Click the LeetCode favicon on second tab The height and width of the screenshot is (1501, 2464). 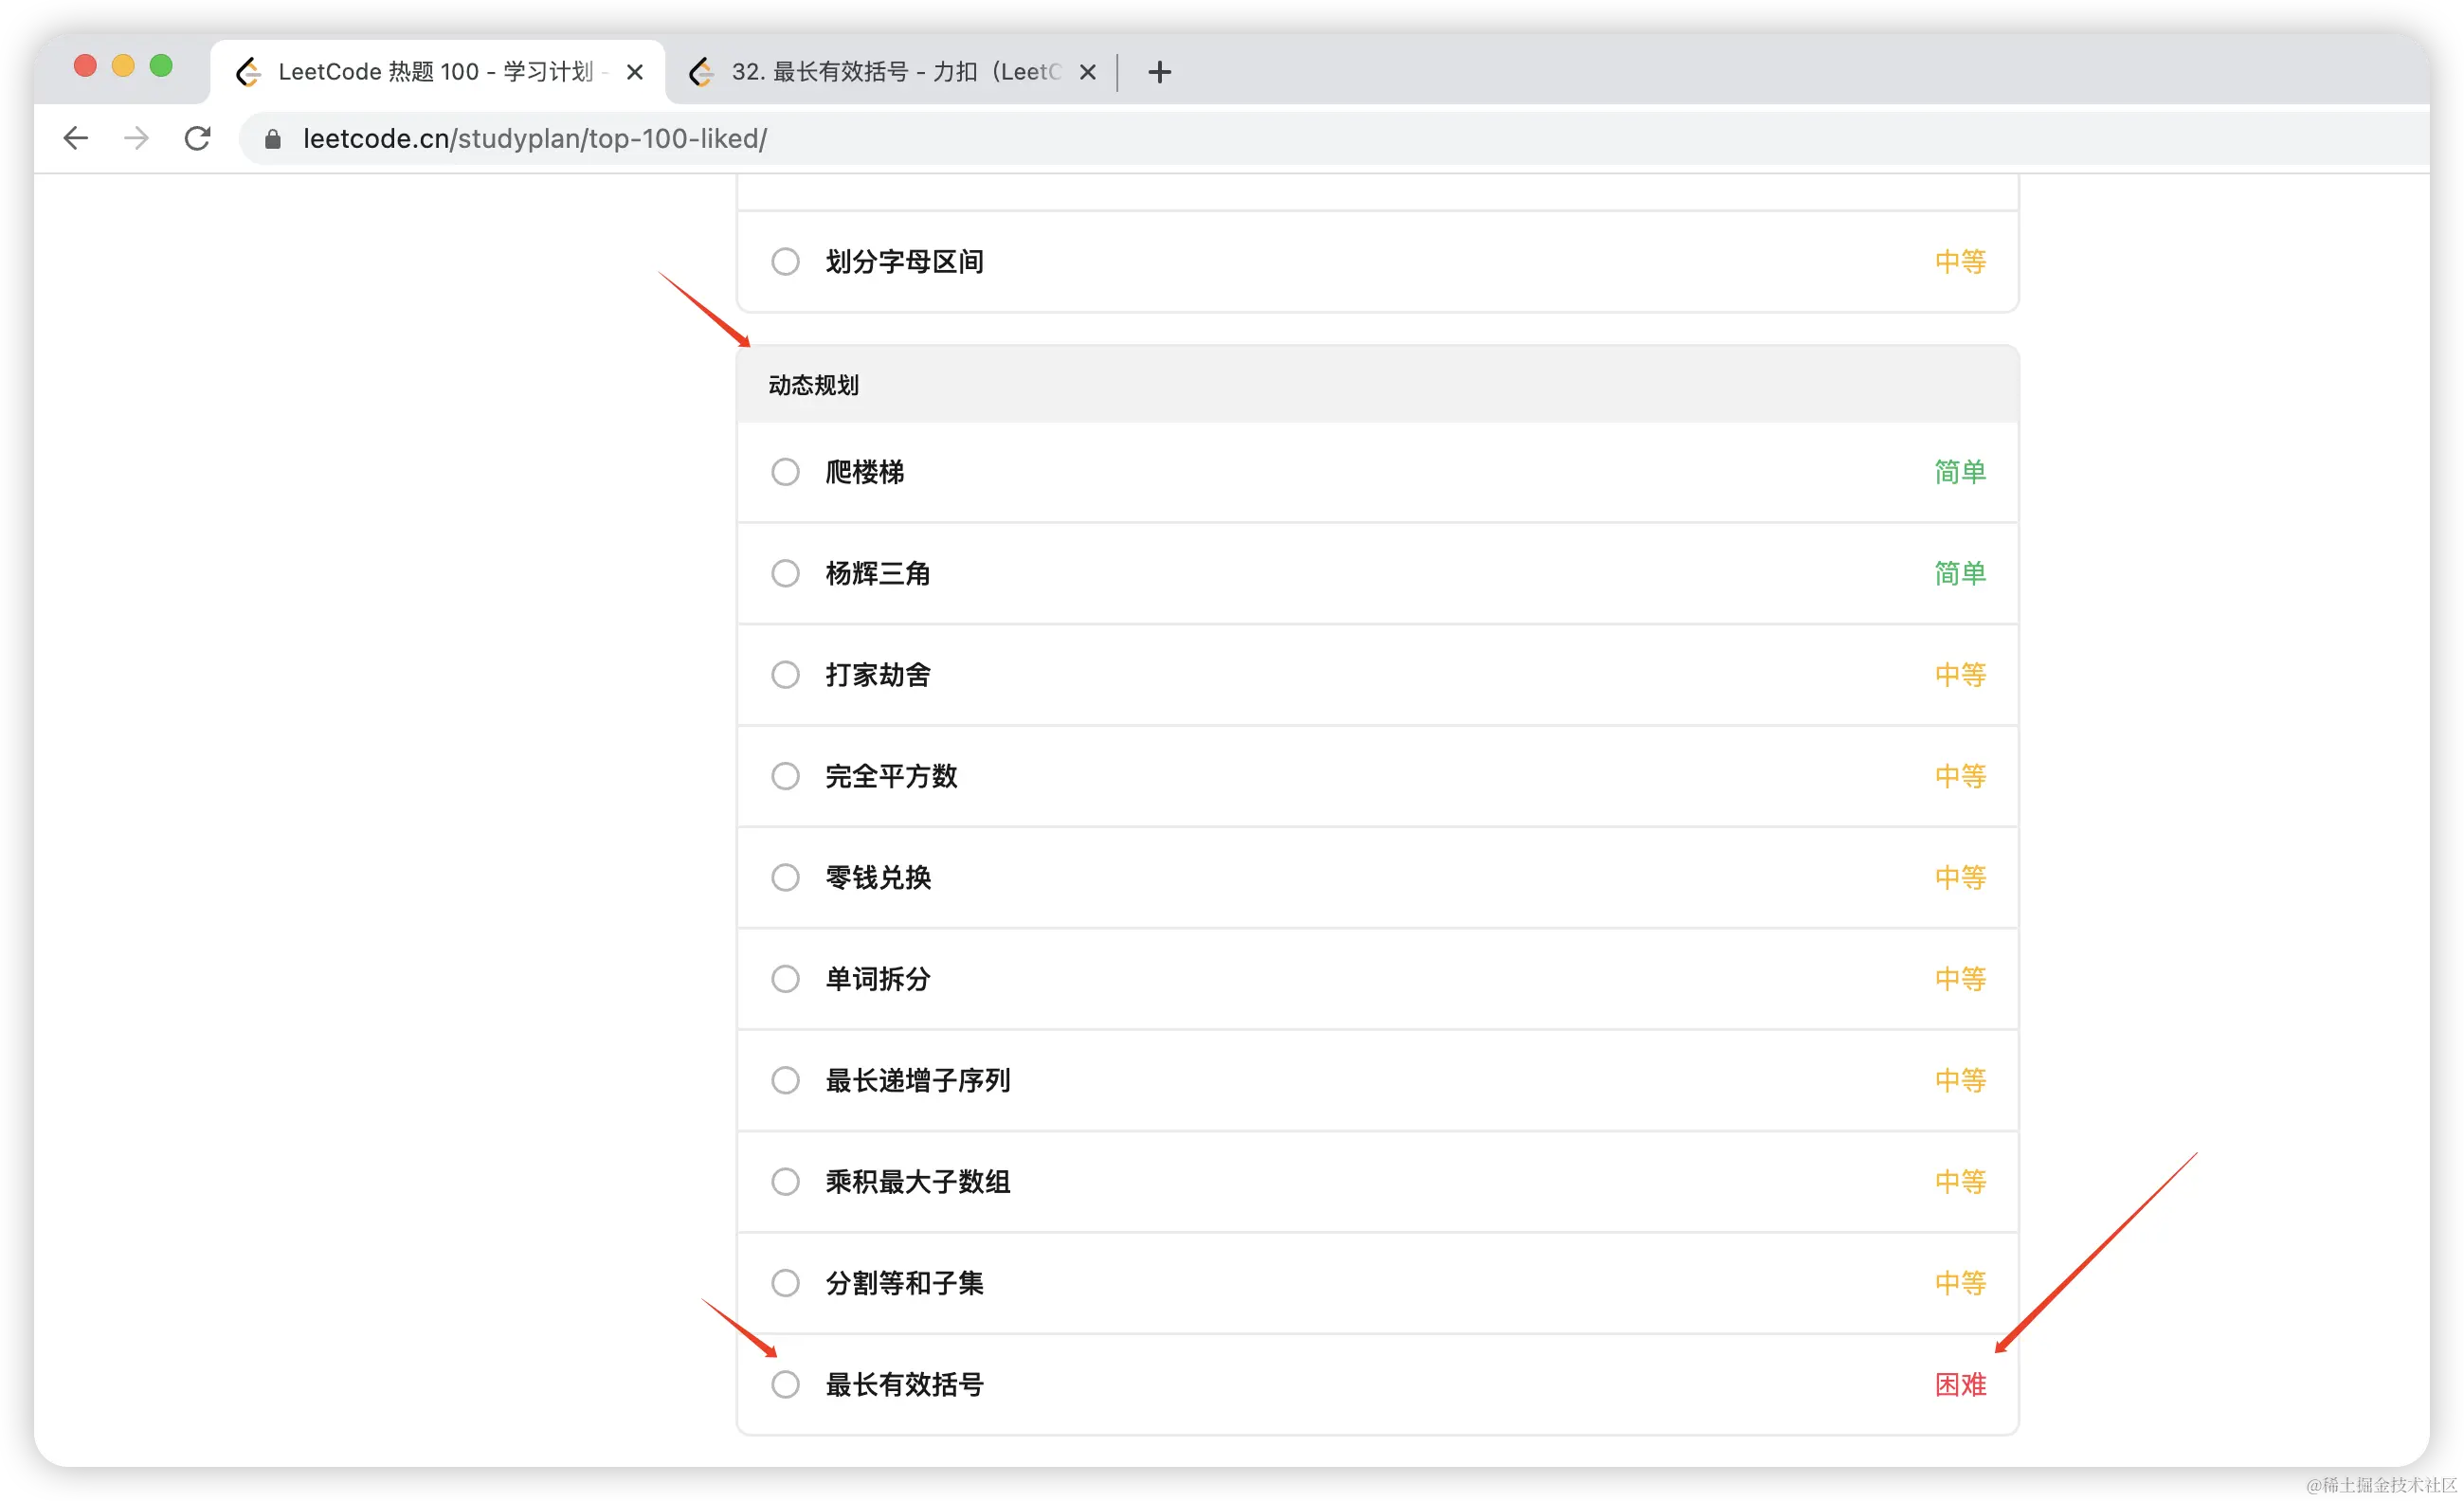click(702, 72)
